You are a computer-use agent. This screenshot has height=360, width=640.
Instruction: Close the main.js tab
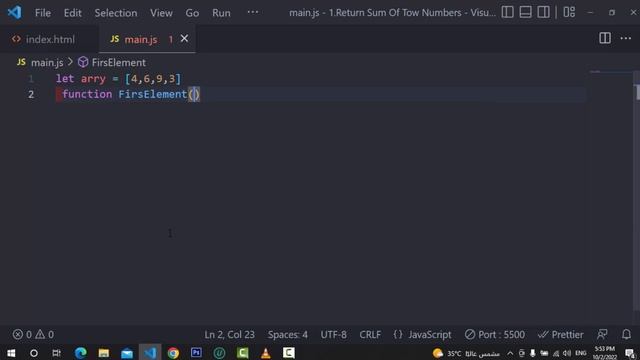(x=184, y=38)
